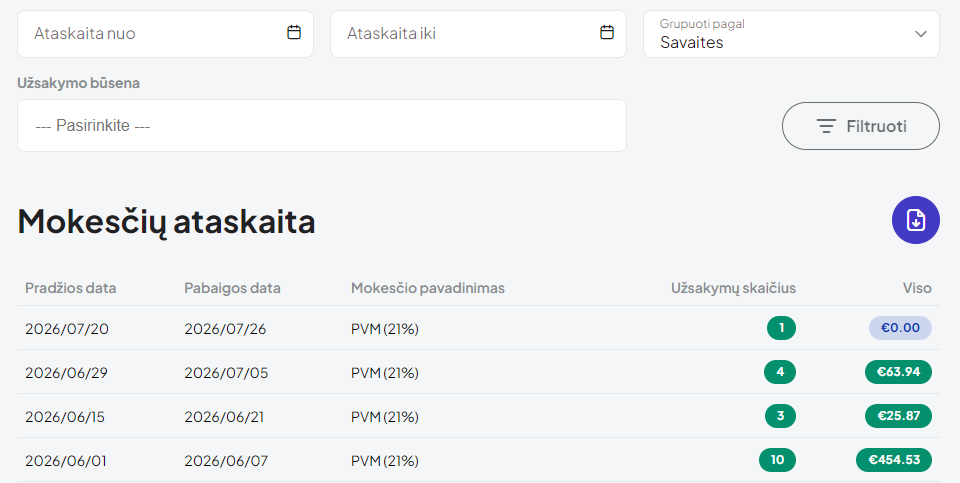Click the Pradžios data column header
The height and width of the screenshot is (483, 960).
[x=70, y=288]
